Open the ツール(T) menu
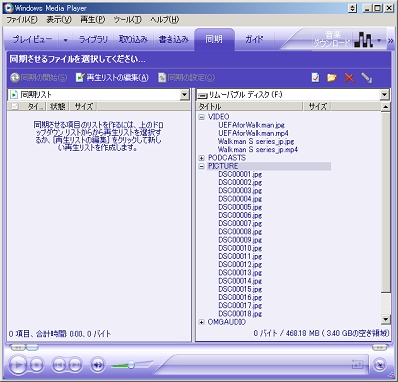 (127, 20)
